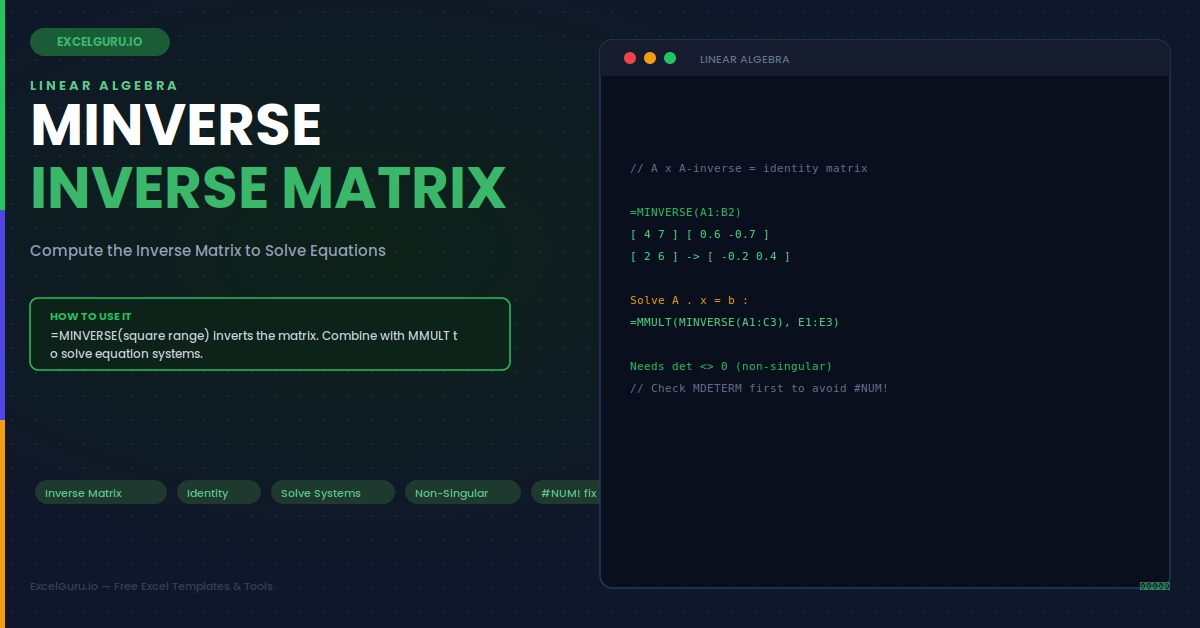Click '// Check MDETERM first to avoid #NUM!'

[759, 388]
